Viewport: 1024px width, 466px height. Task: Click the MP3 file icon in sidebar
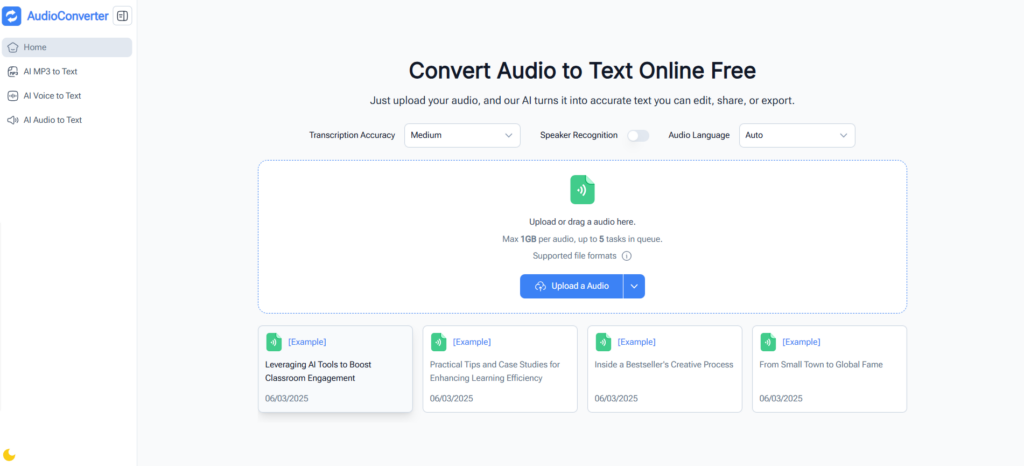coord(12,72)
